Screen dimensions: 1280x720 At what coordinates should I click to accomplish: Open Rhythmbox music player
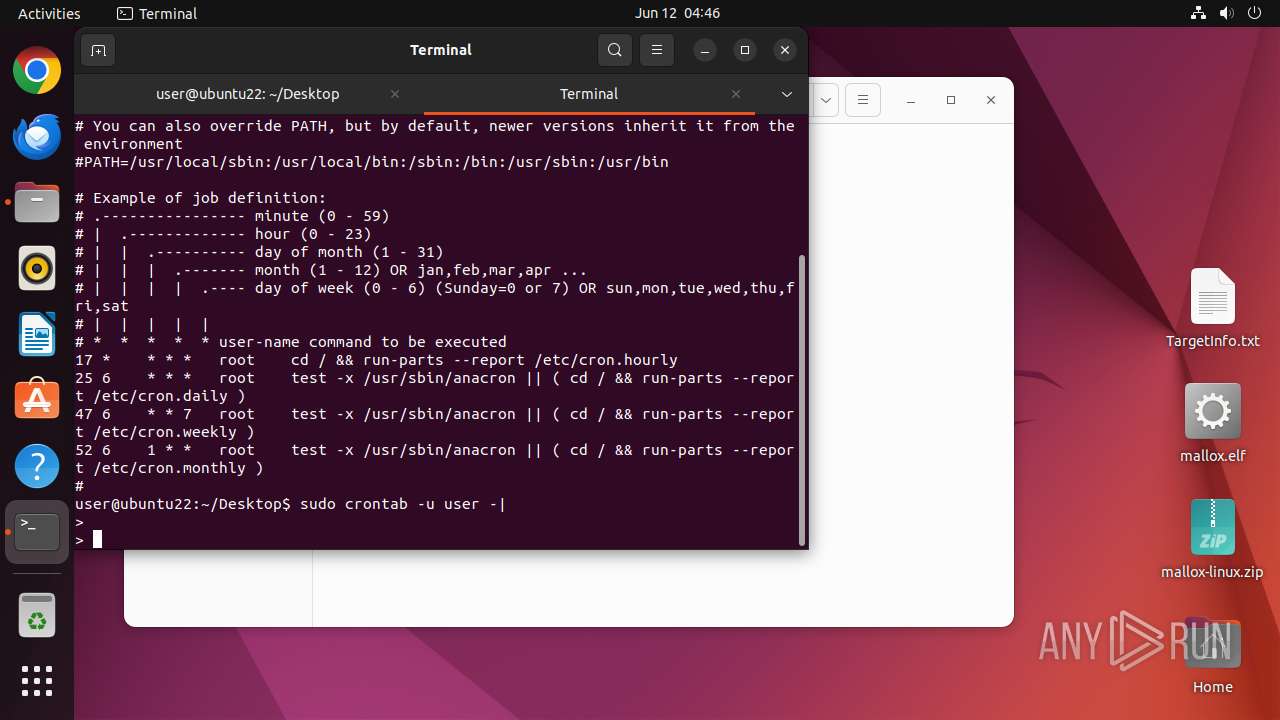point(37,269)
